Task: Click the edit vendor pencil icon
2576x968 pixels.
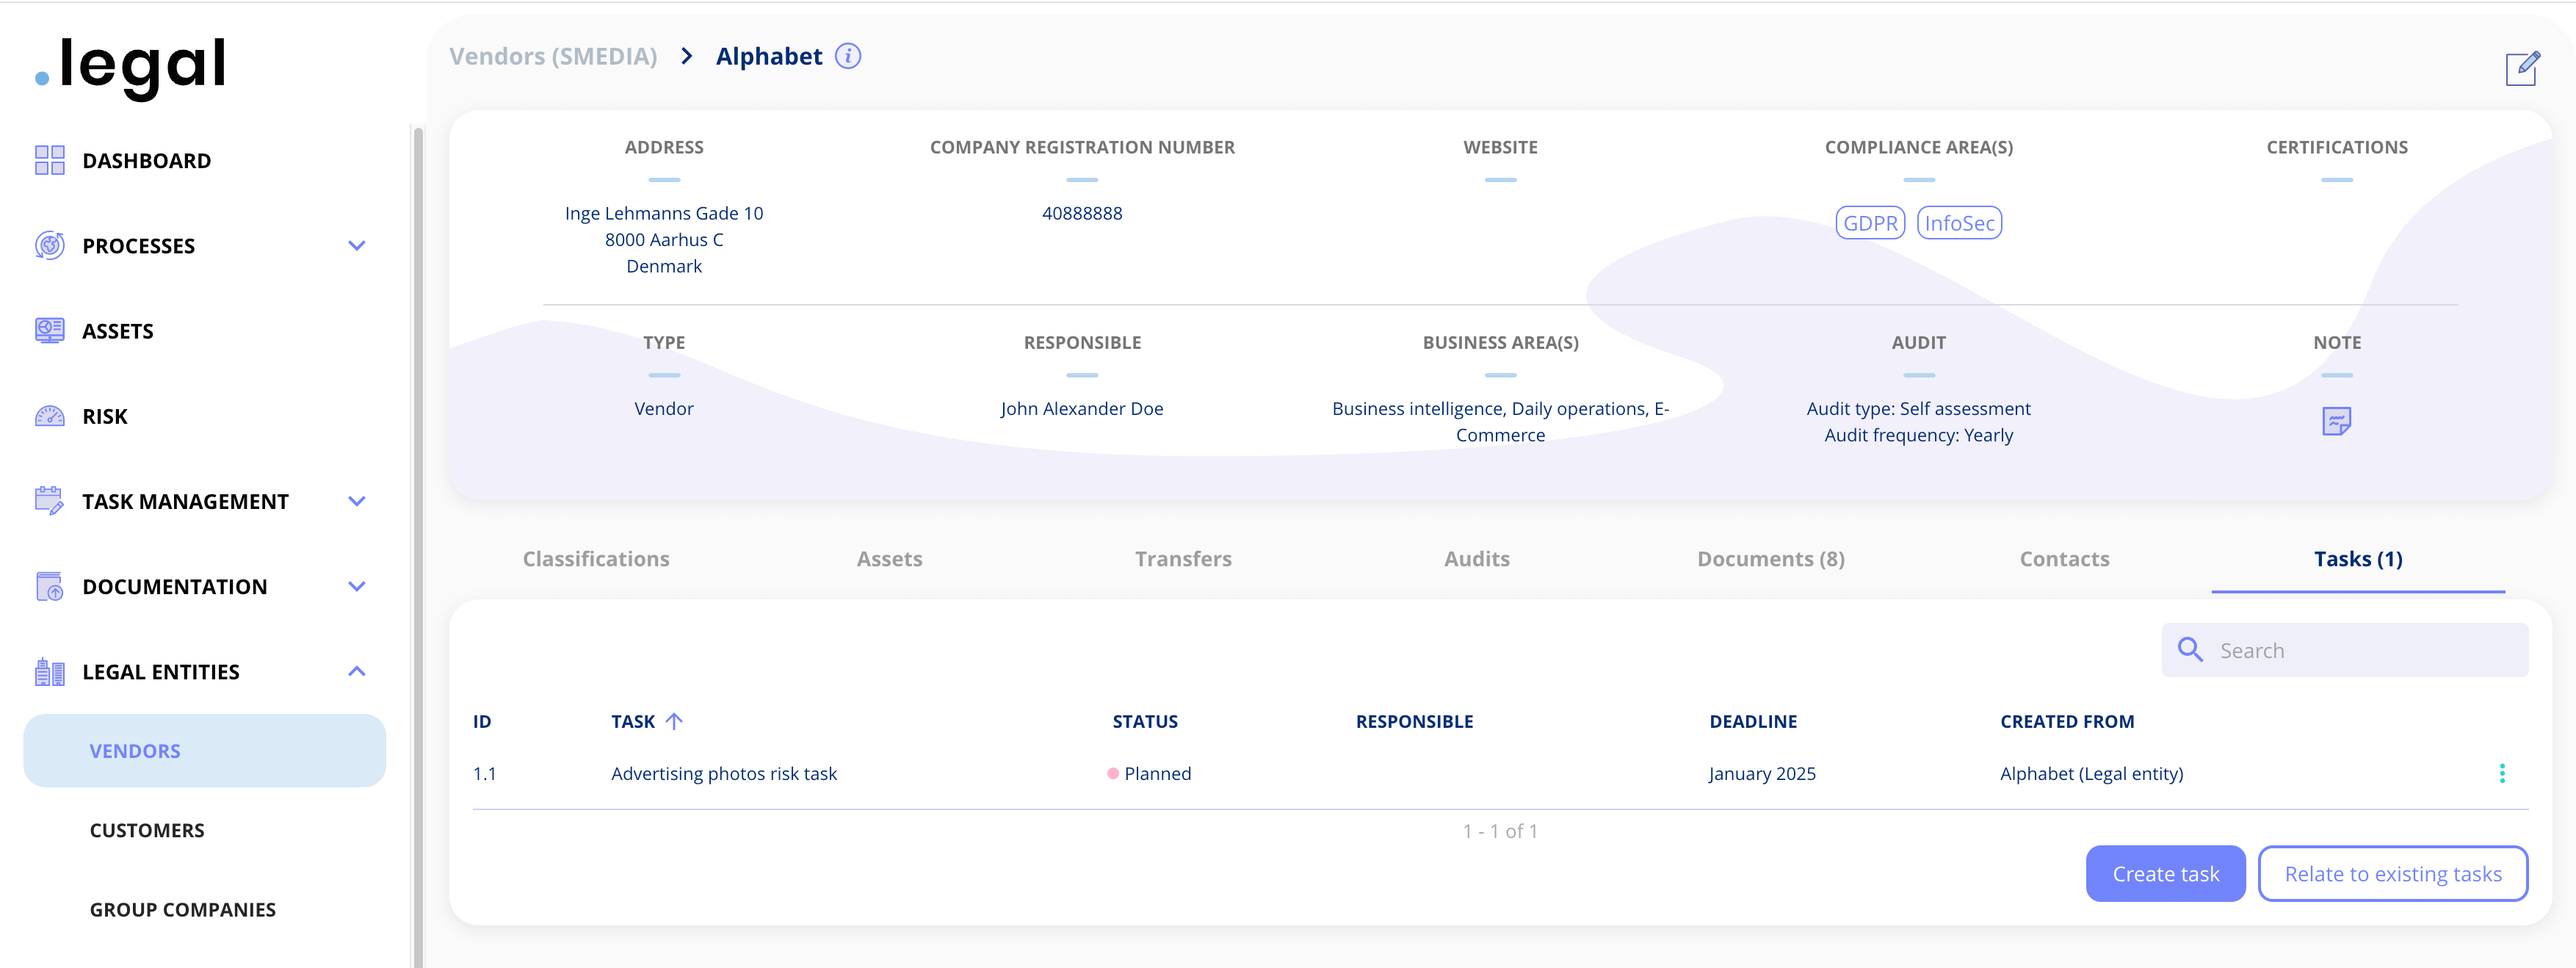Action: coord(2522,69)
